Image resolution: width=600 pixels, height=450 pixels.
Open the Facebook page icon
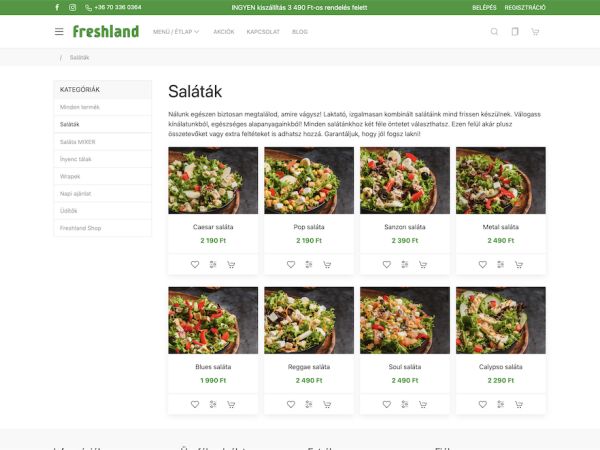pyautogui.click(x=57, y=7)
